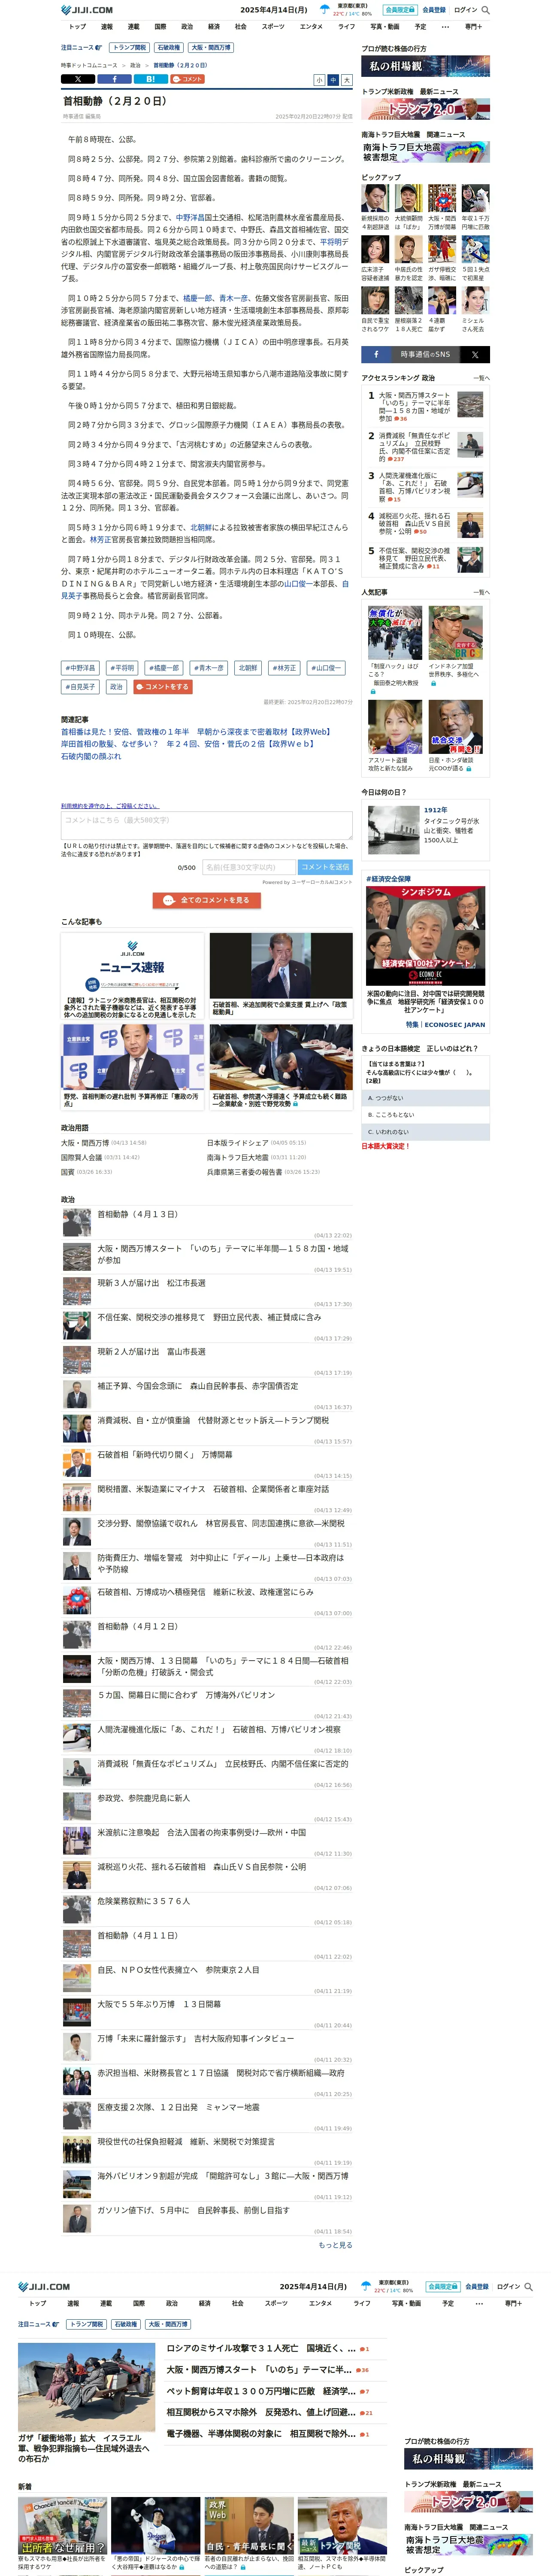Open Facebook icon in 時事通信のSNS bar
The height and width of the screenshot is (2576, 551).
(376, 354)
